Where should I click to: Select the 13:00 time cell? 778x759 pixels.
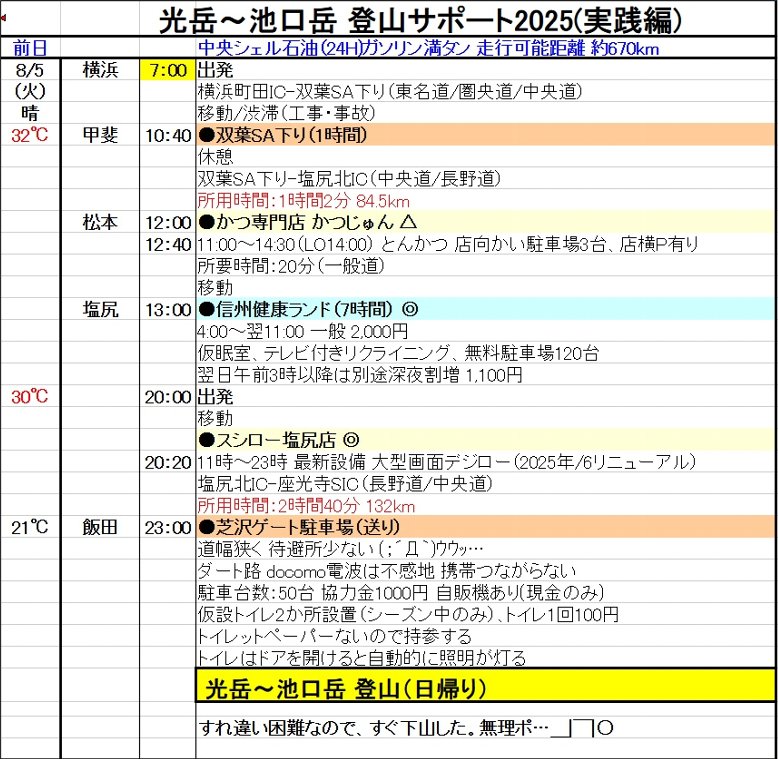click(168, 310)
